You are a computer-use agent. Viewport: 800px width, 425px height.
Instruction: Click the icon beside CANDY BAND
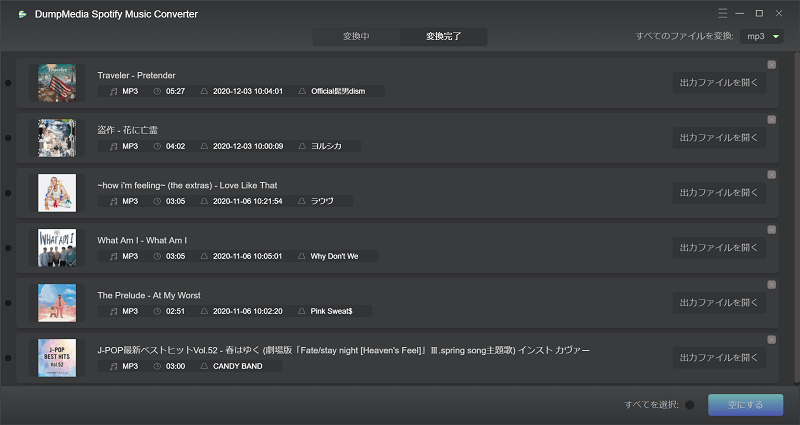click(x=204, y=366)
